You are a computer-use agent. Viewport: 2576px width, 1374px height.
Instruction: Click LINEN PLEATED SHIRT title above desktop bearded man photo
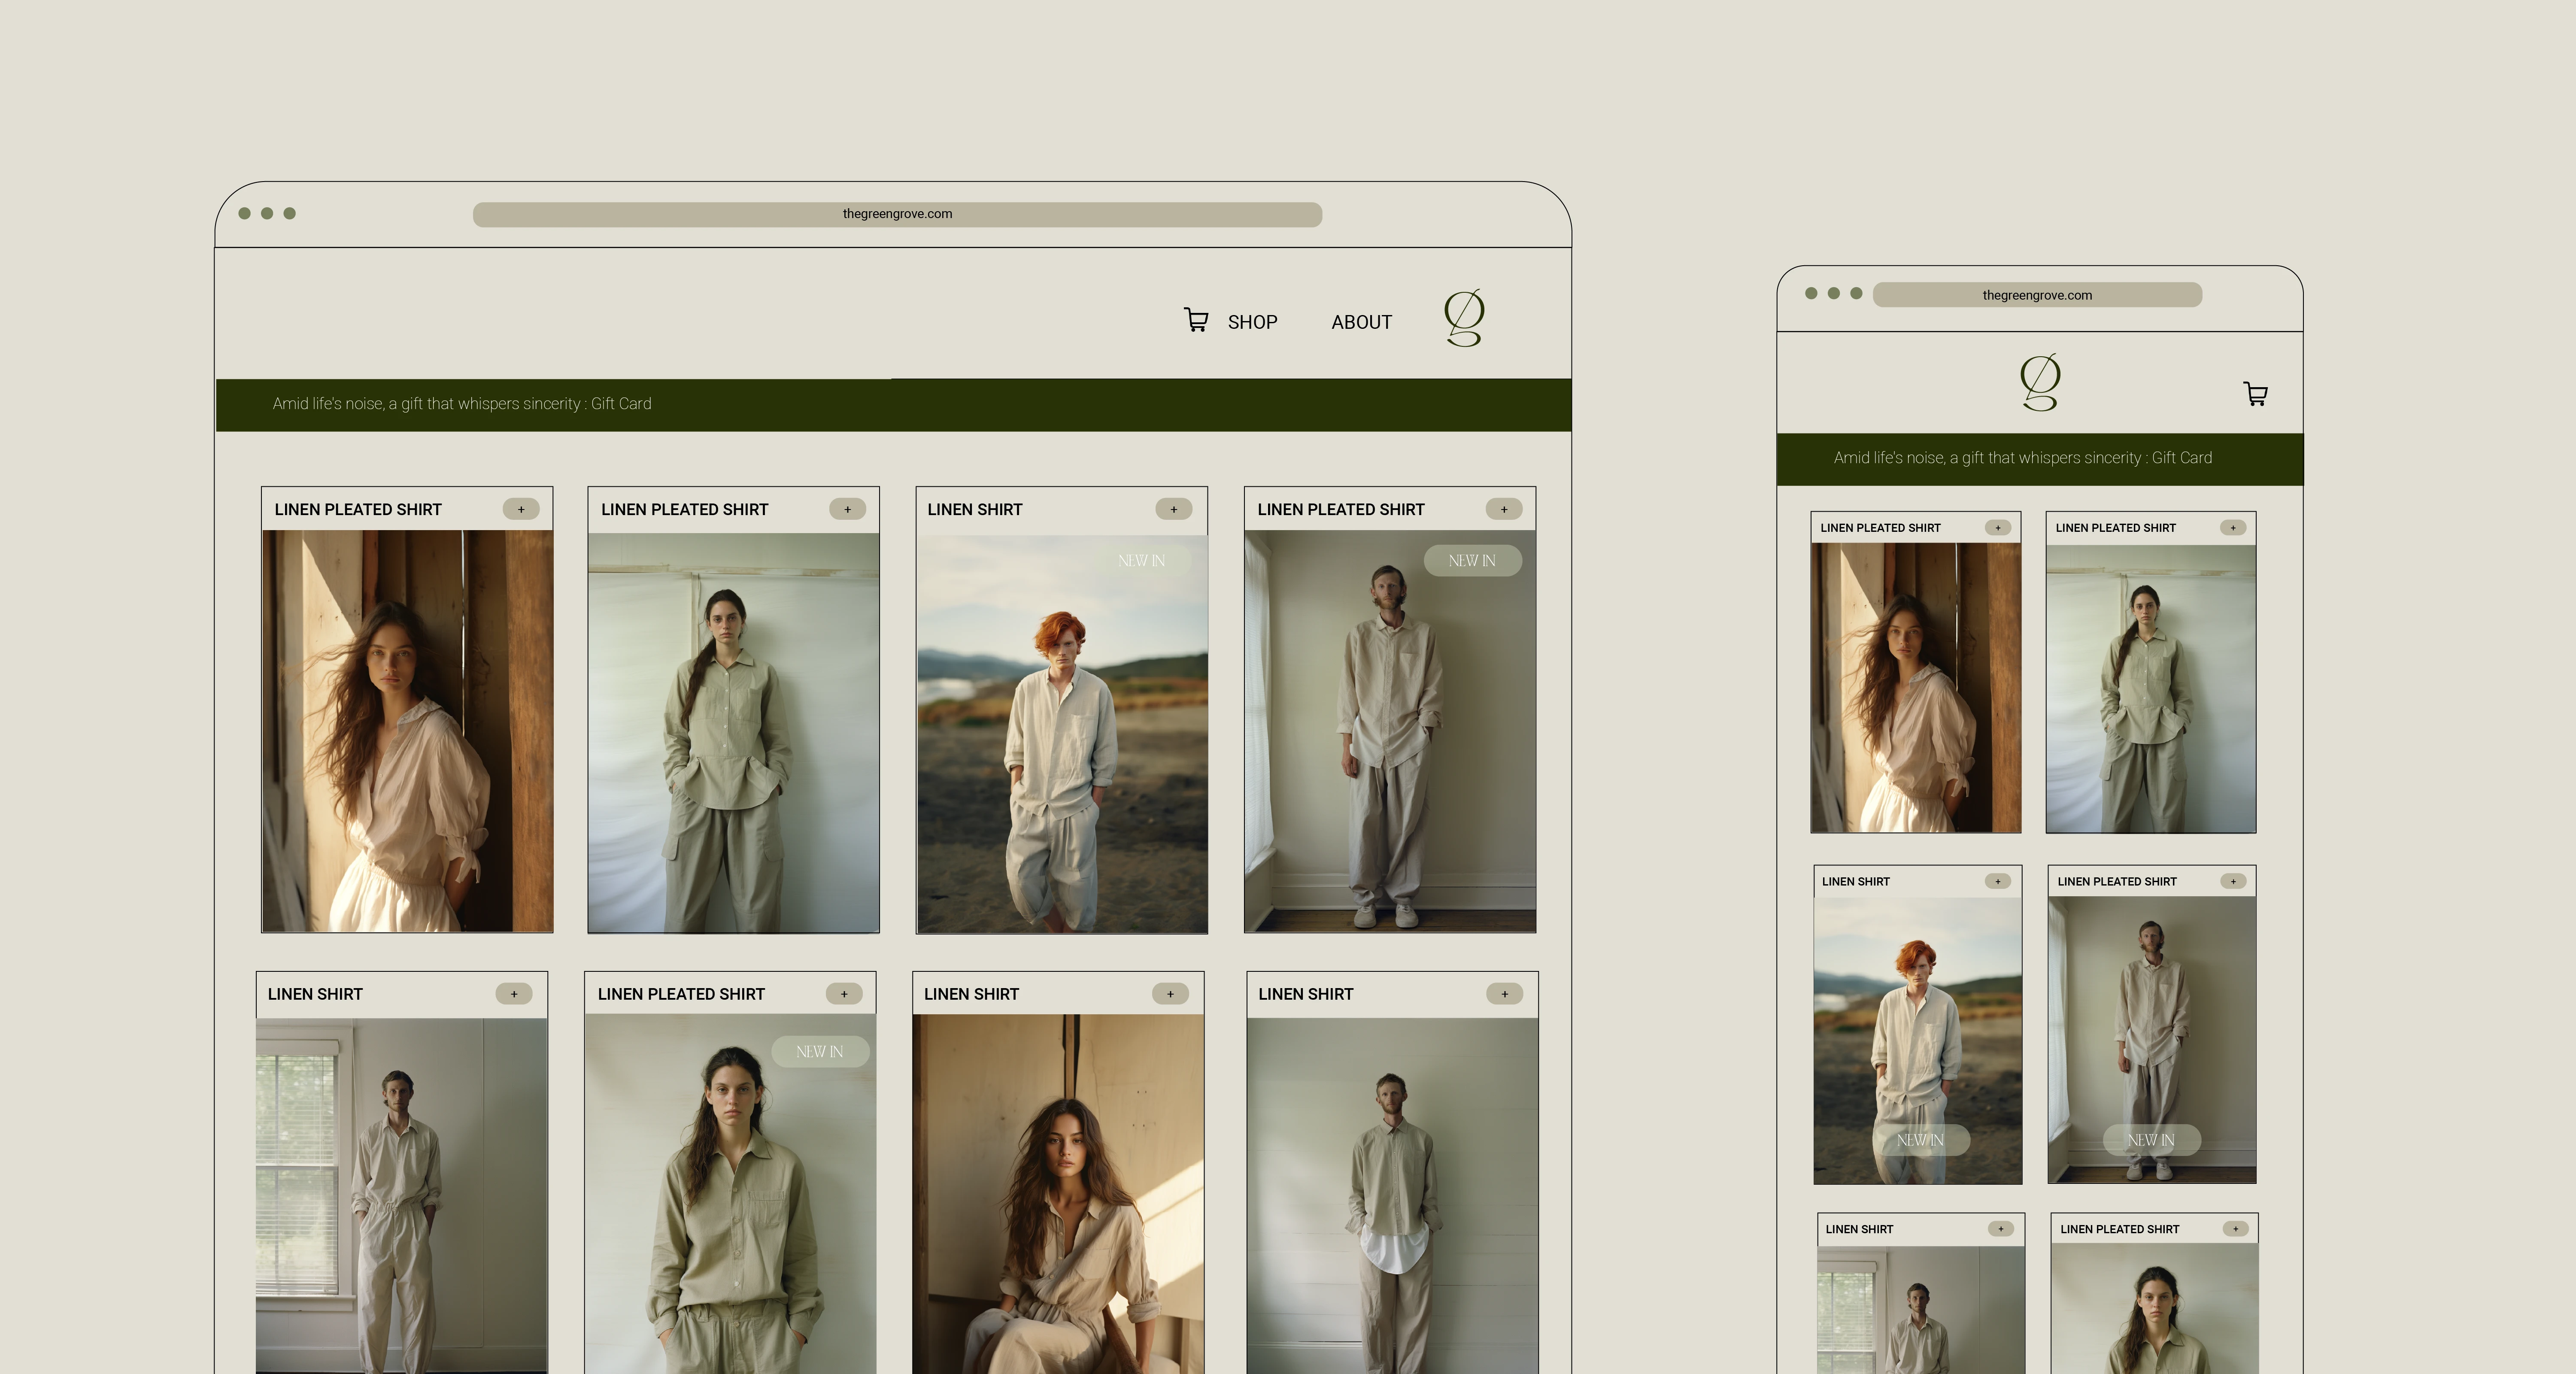point(1341,510)
